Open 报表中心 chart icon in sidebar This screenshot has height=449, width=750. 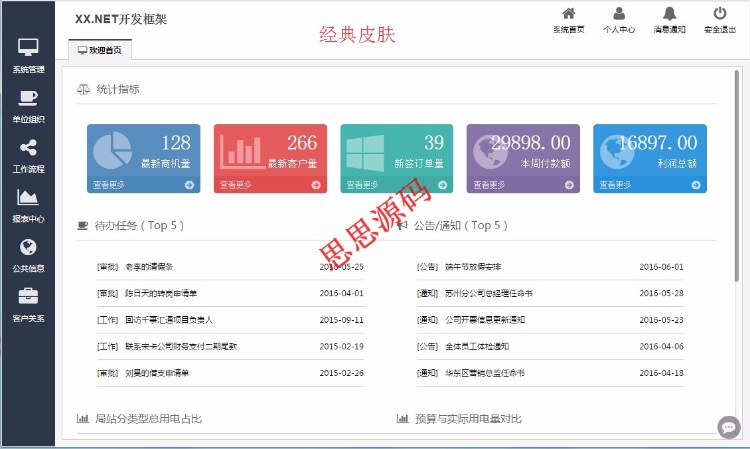[27, 204]
